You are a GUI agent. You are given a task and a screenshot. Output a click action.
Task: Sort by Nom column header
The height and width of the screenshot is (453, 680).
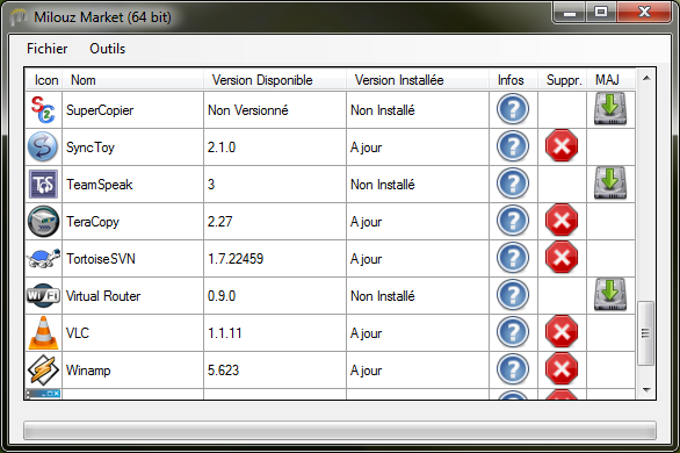point(133,80)
